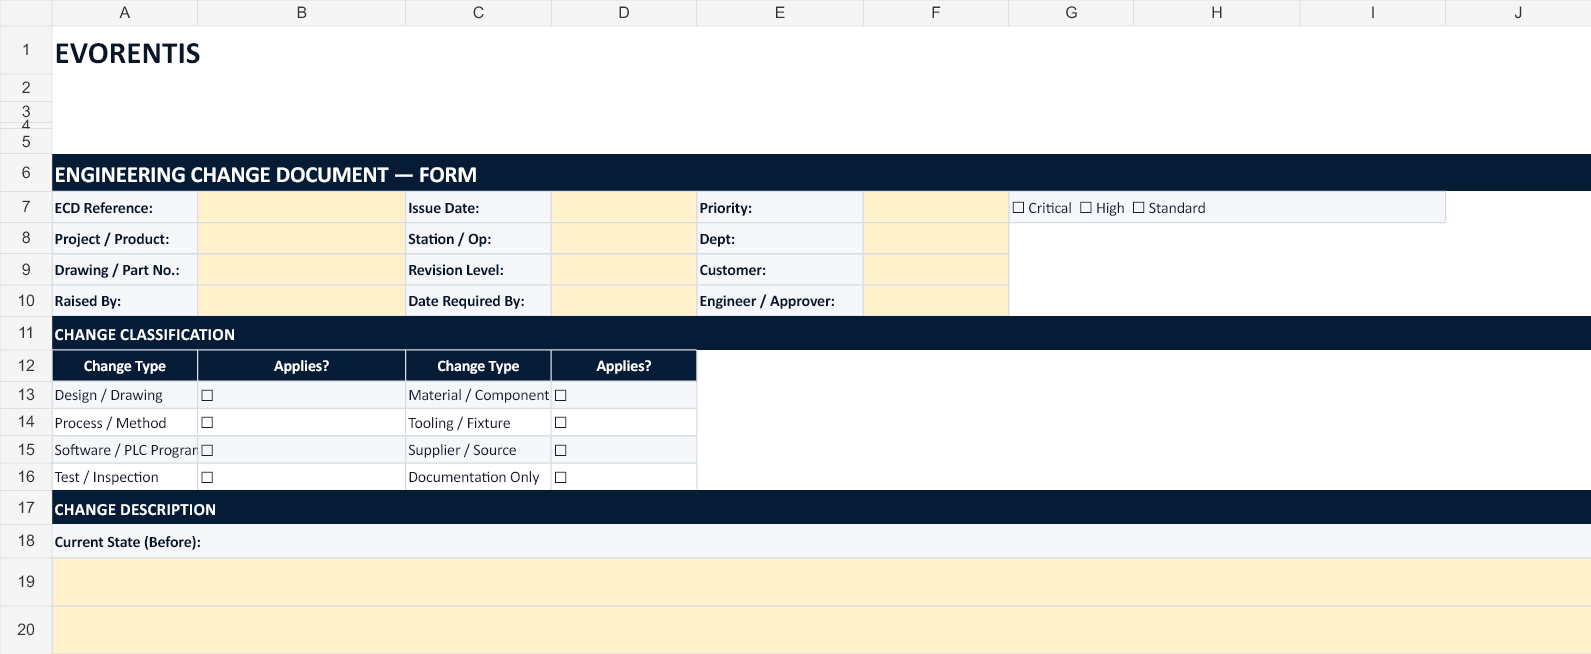
Task: Select the ECD Reference: label cell
Action: pos(125,208)
